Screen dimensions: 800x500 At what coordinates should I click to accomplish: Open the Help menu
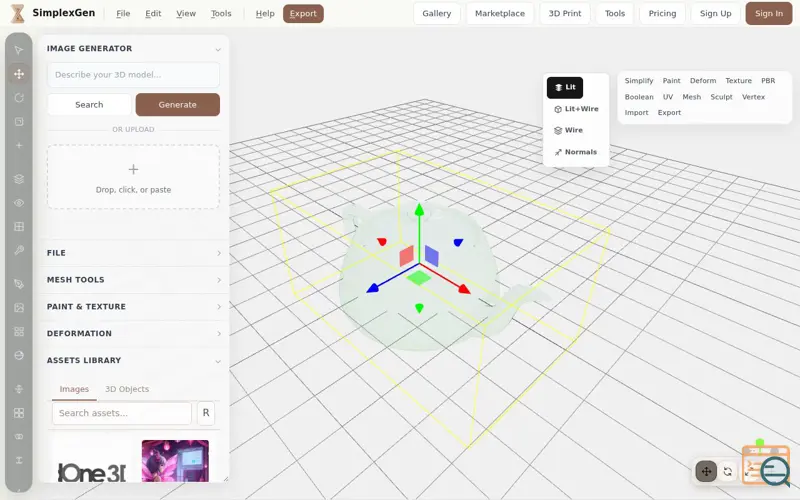click(x=265, y=14)
